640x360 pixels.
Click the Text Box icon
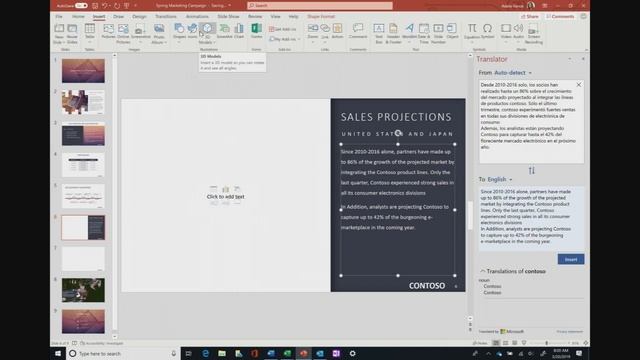378,28
